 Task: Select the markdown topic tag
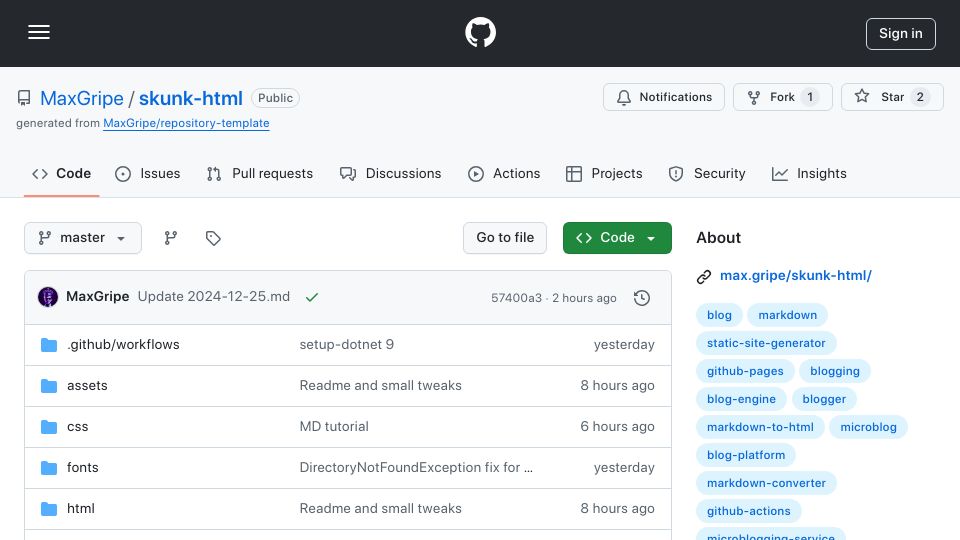[787, 315]
